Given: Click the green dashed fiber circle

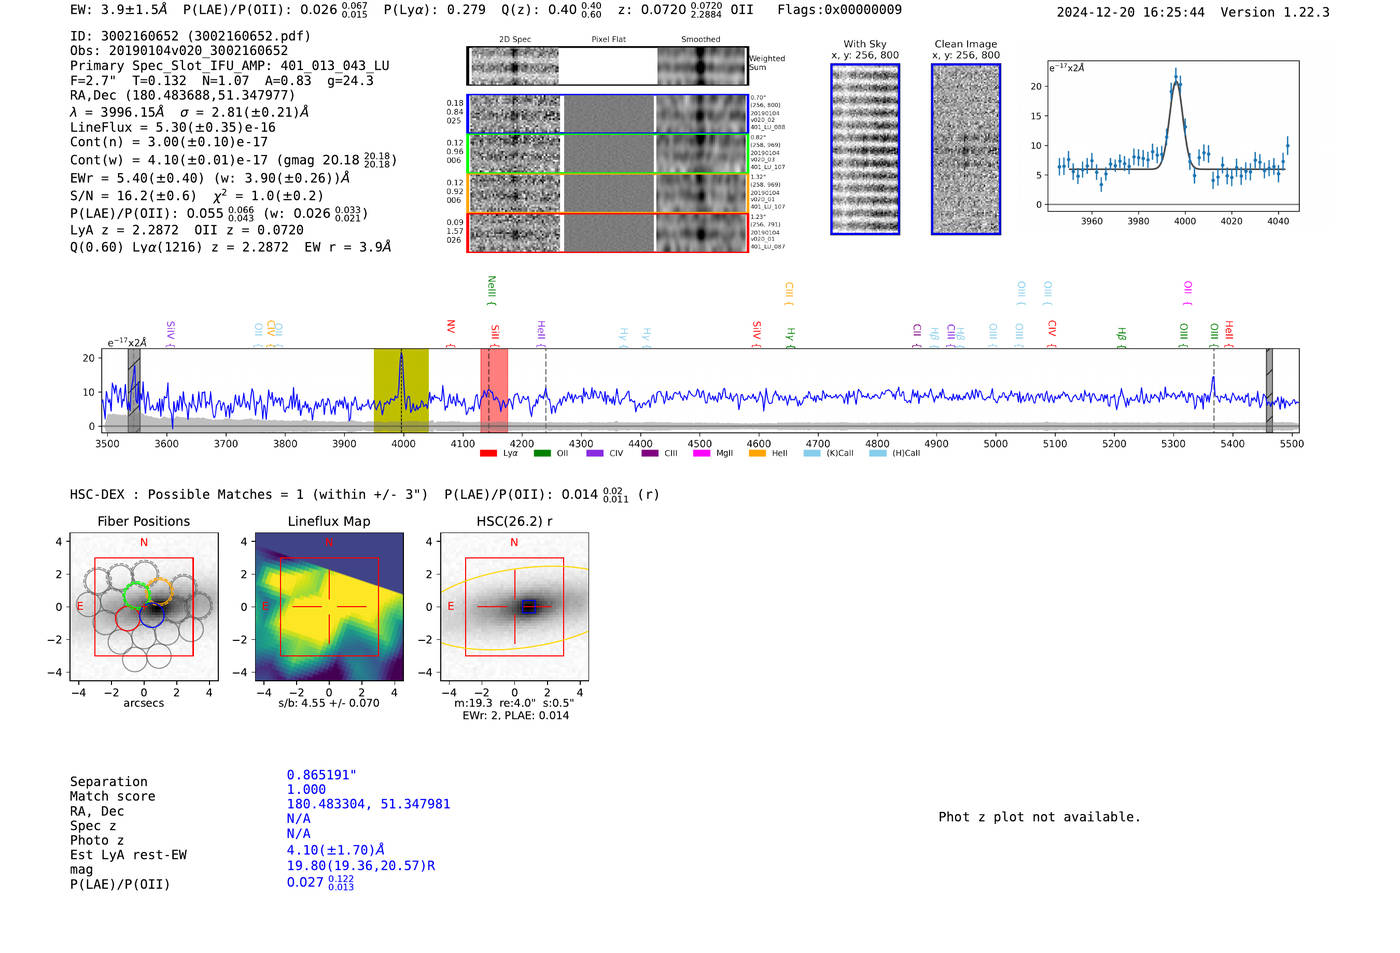Looking at the screenshot, I should tap(136, 595).
